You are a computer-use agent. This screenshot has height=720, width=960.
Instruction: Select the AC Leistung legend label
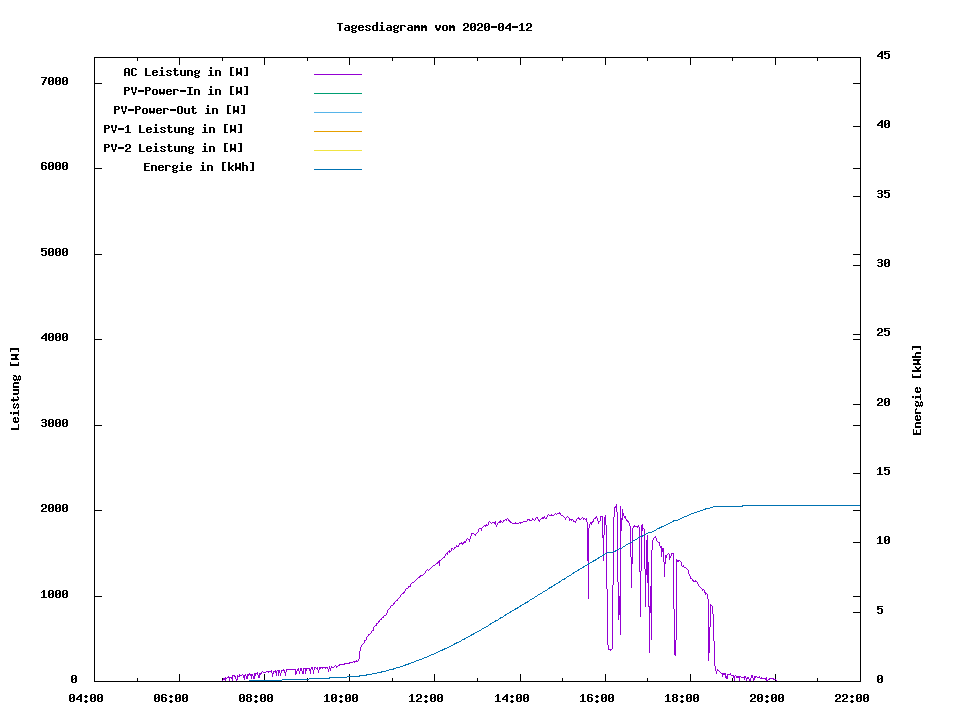click(x=186, y=72)
